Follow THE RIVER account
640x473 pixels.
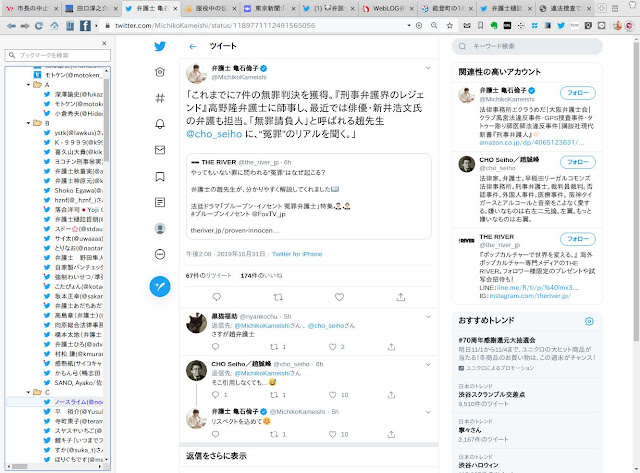pos(578,239)
